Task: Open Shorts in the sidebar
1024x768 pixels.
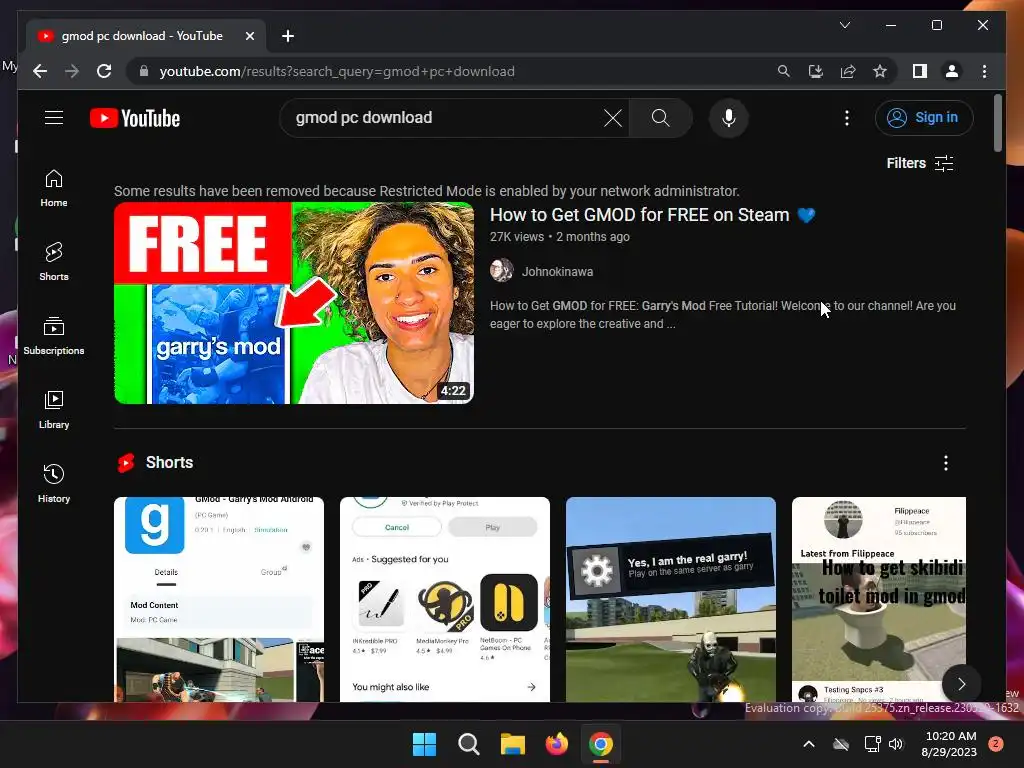Action: click(x=54, y=262)
